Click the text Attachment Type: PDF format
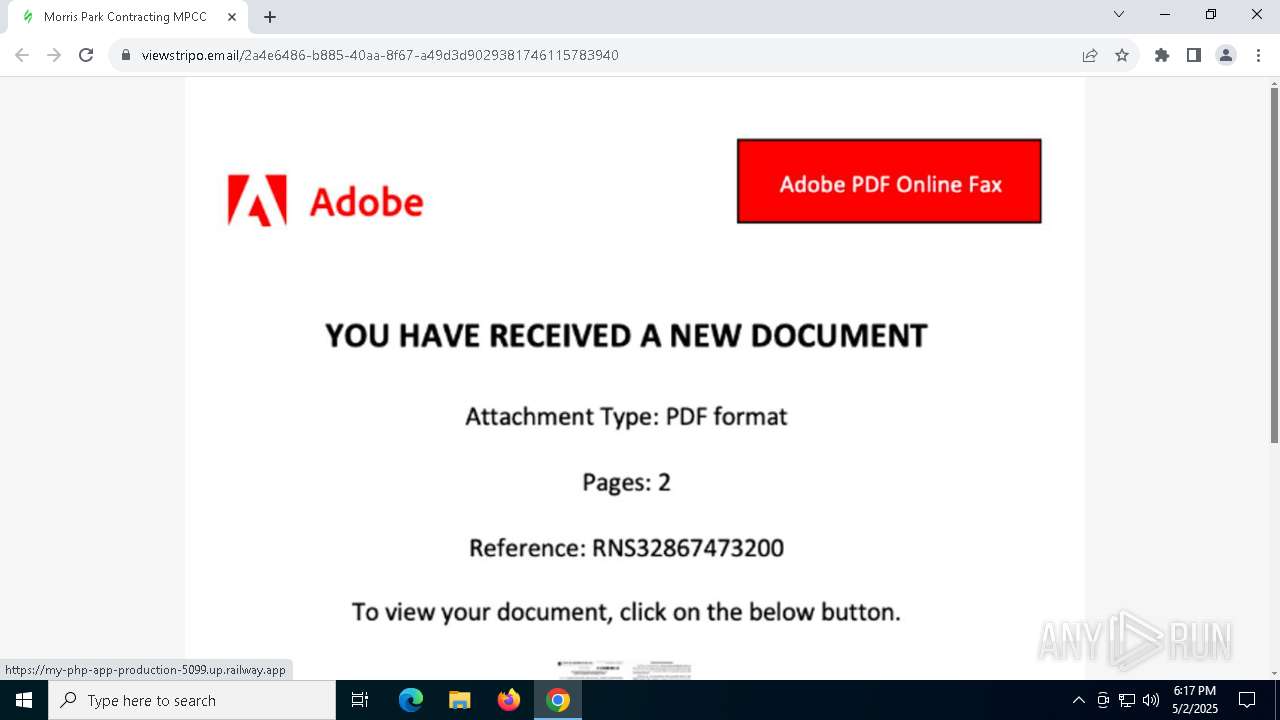This screenshot has width=1280, height=720. pos(626,416)
